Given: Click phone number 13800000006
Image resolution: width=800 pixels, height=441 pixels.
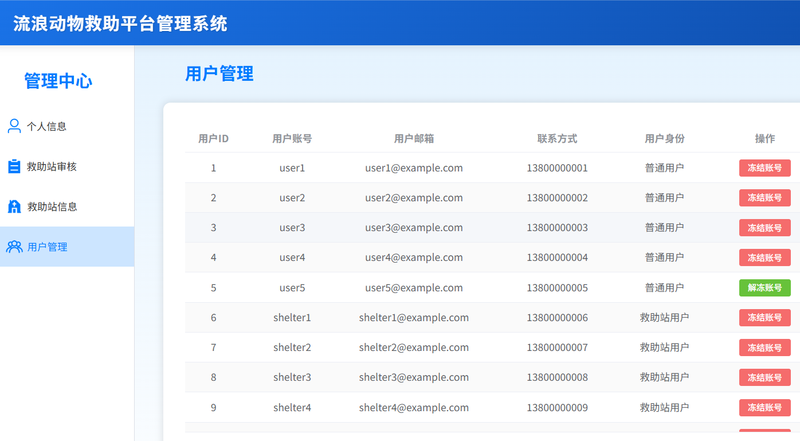Looking at the screenshot, I should (x=557, y=317).
